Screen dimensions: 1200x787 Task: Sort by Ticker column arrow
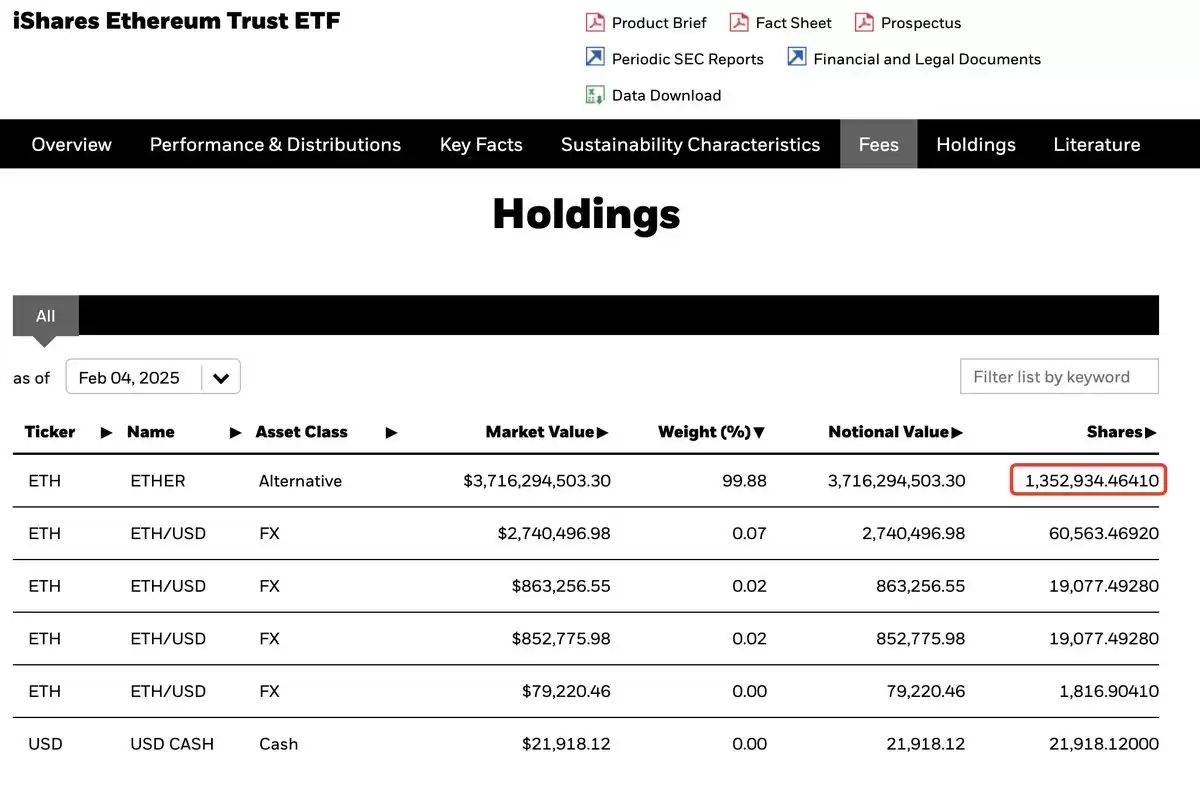pyautogui.click(x=107, y=432)
